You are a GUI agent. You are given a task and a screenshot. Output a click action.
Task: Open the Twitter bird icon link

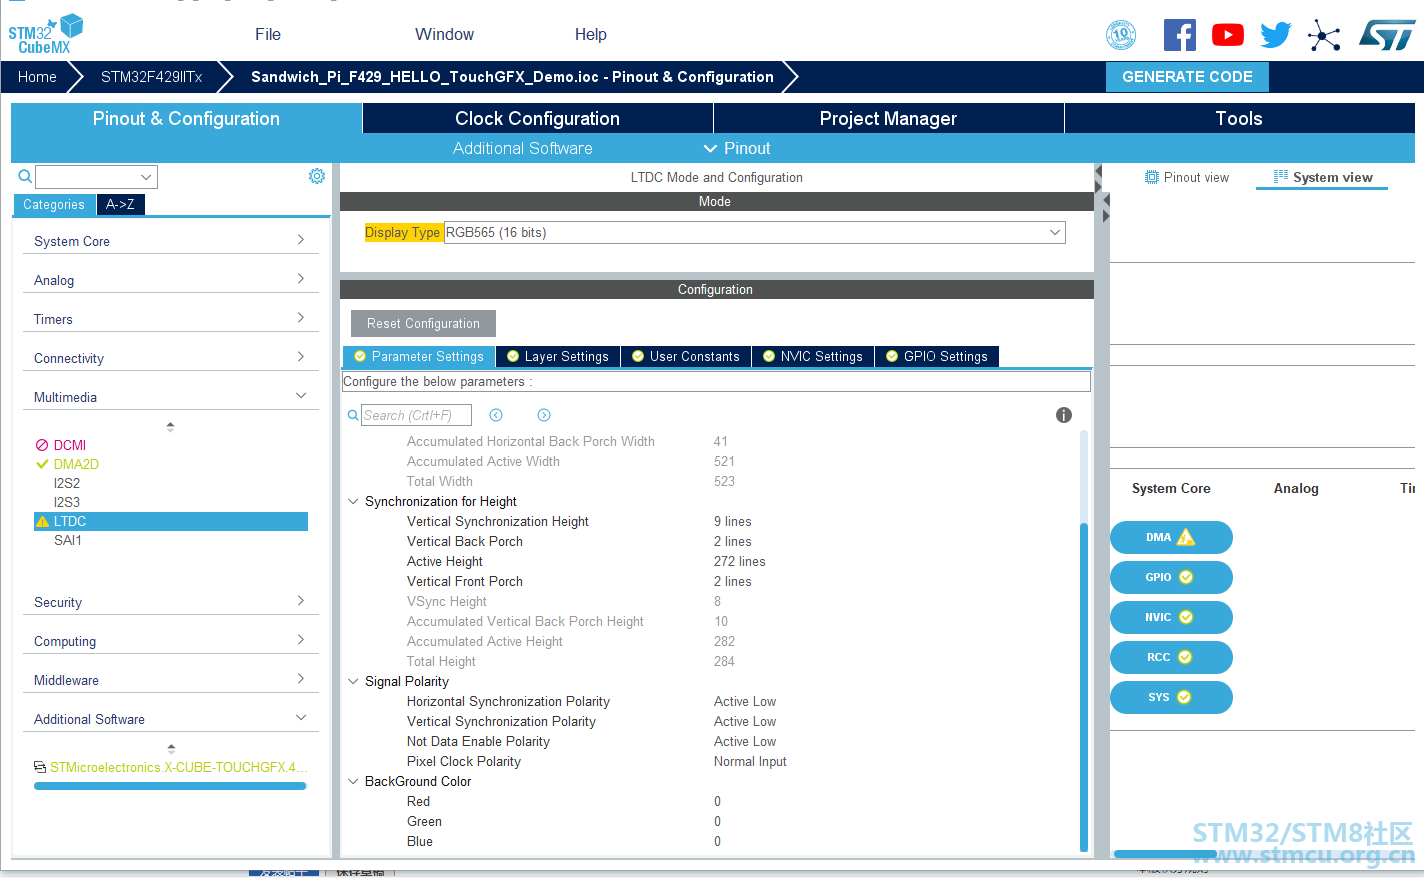pyautogui.click(x=1276, y=35)
